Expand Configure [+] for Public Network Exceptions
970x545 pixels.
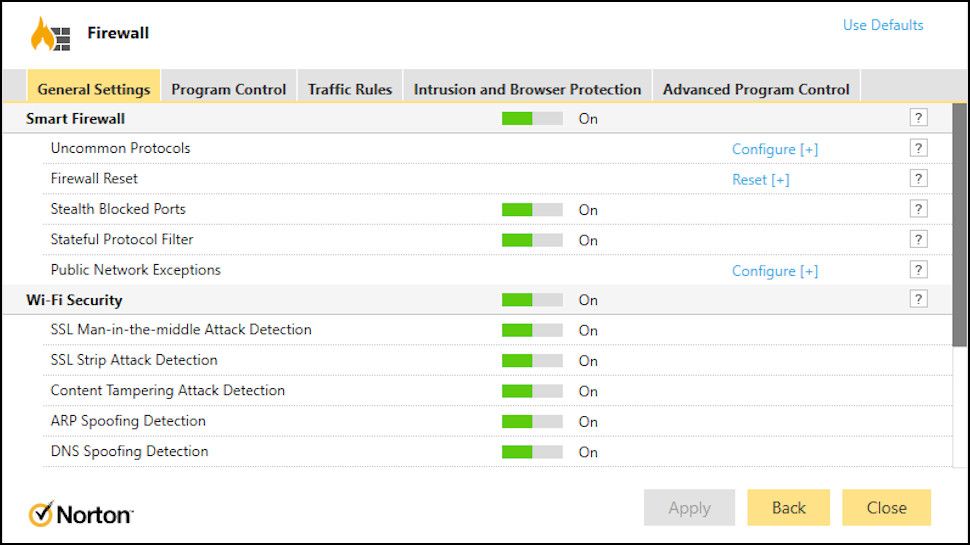775,271
